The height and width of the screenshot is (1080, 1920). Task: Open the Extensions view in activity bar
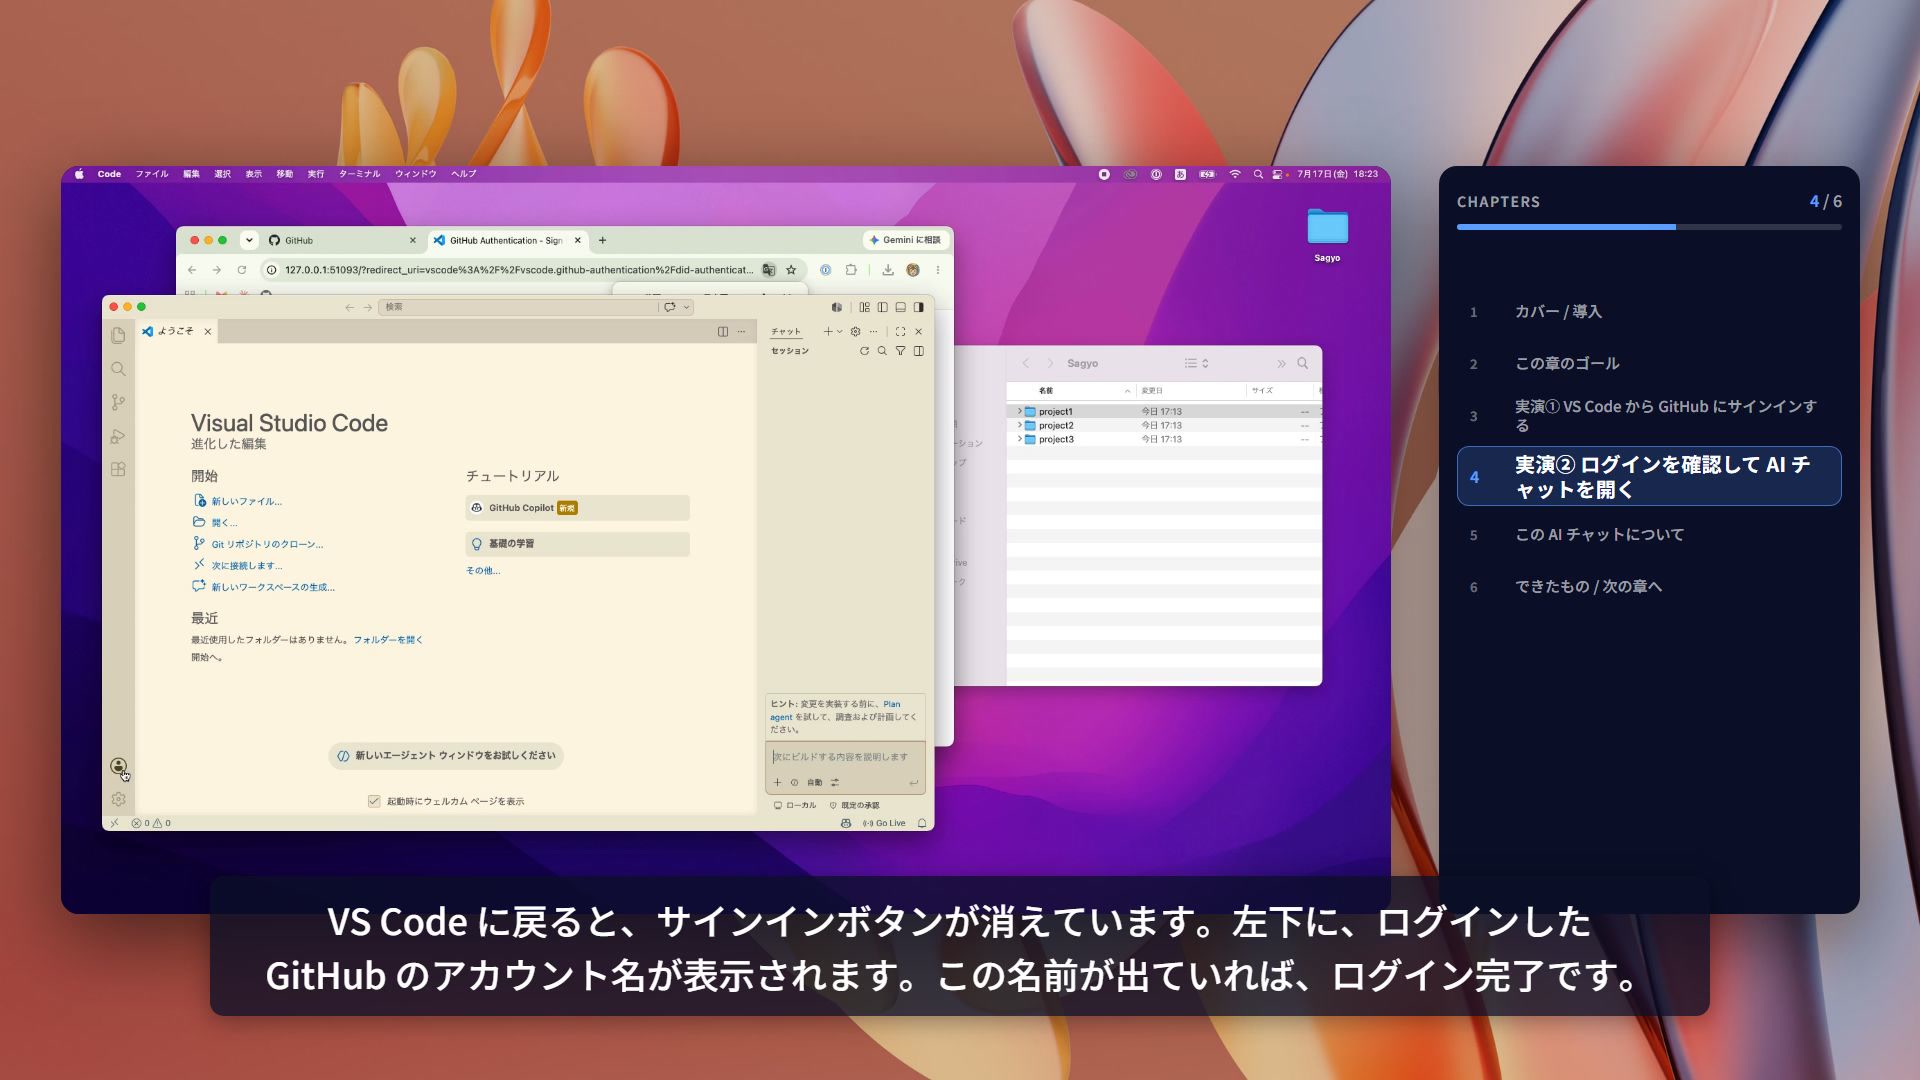[x=118, y=469]
